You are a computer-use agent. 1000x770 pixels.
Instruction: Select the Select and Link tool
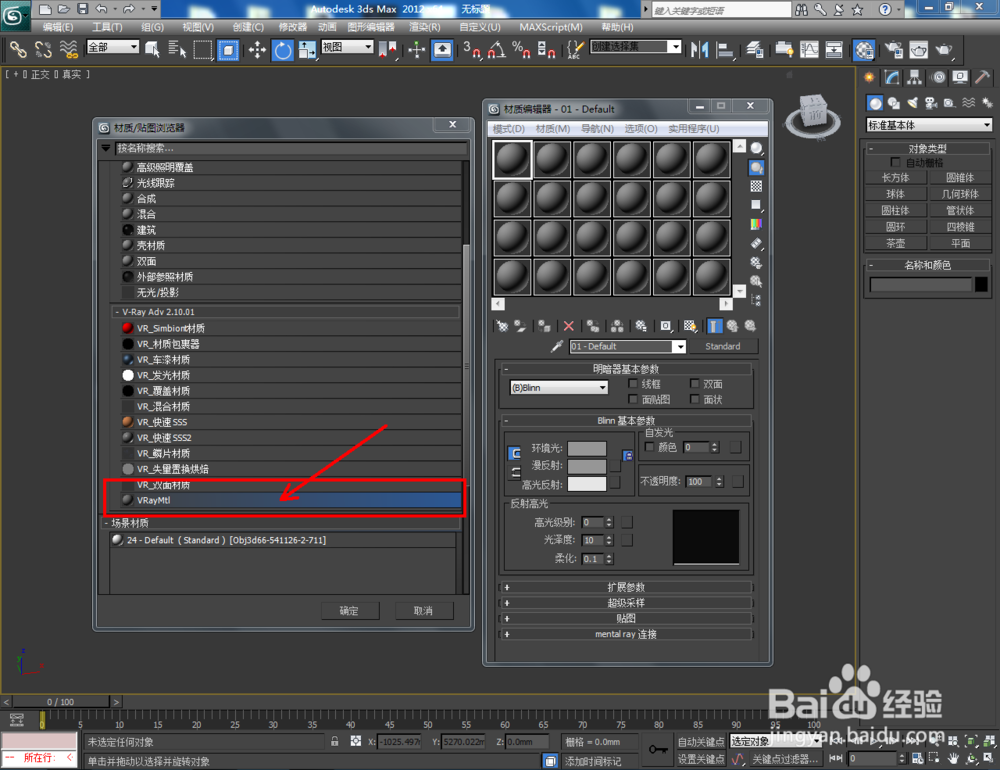[18, 50]
